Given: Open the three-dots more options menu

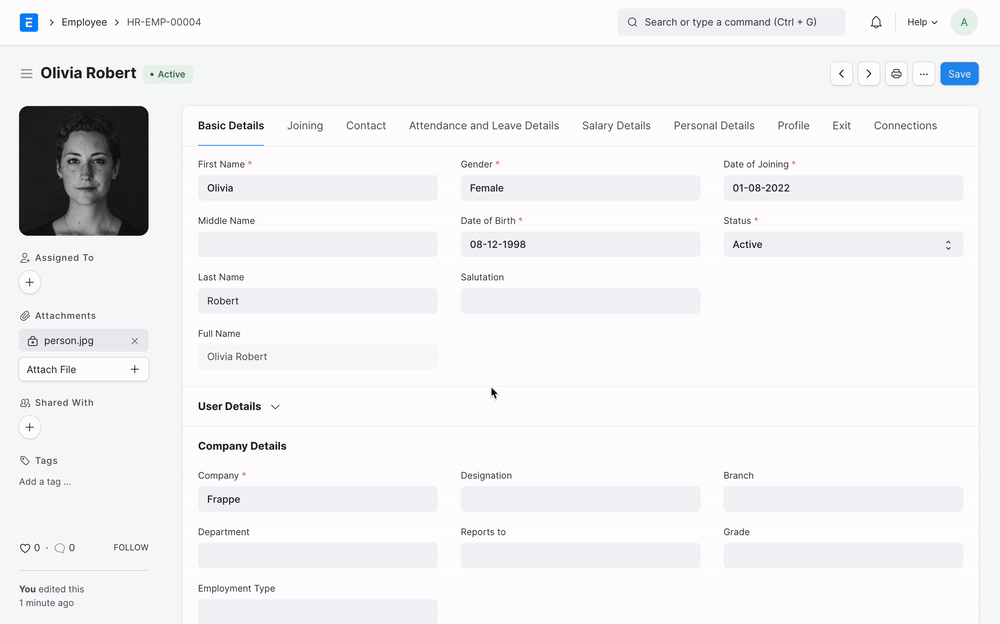Looking at the screenshot, I should 924,74.
